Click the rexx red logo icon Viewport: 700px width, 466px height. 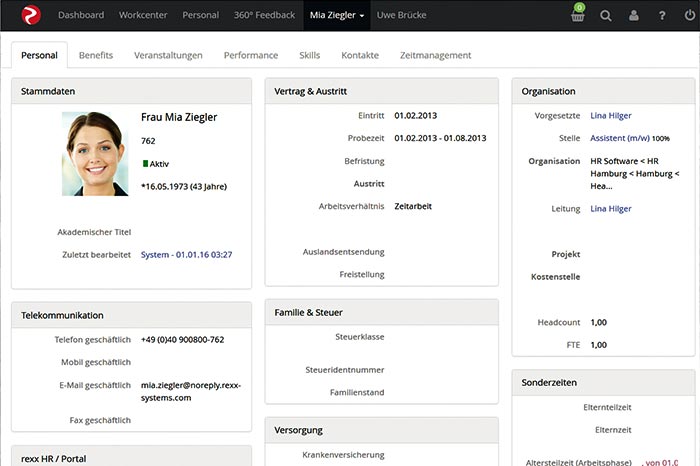31,15
